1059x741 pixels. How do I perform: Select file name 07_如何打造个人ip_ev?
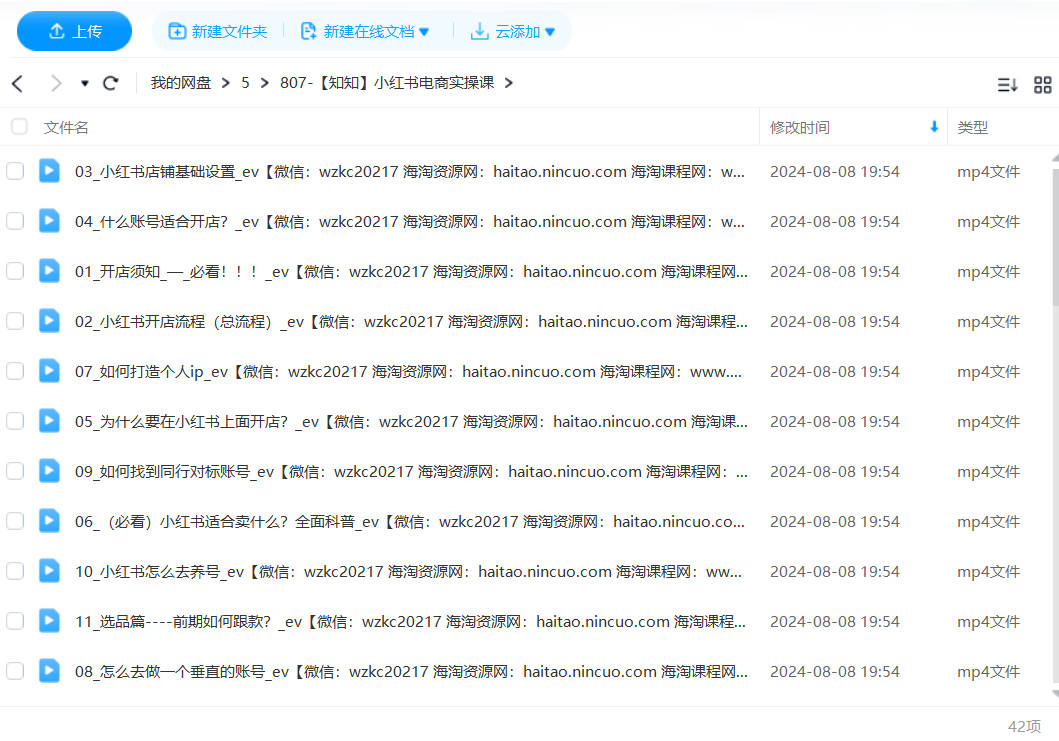408,372
